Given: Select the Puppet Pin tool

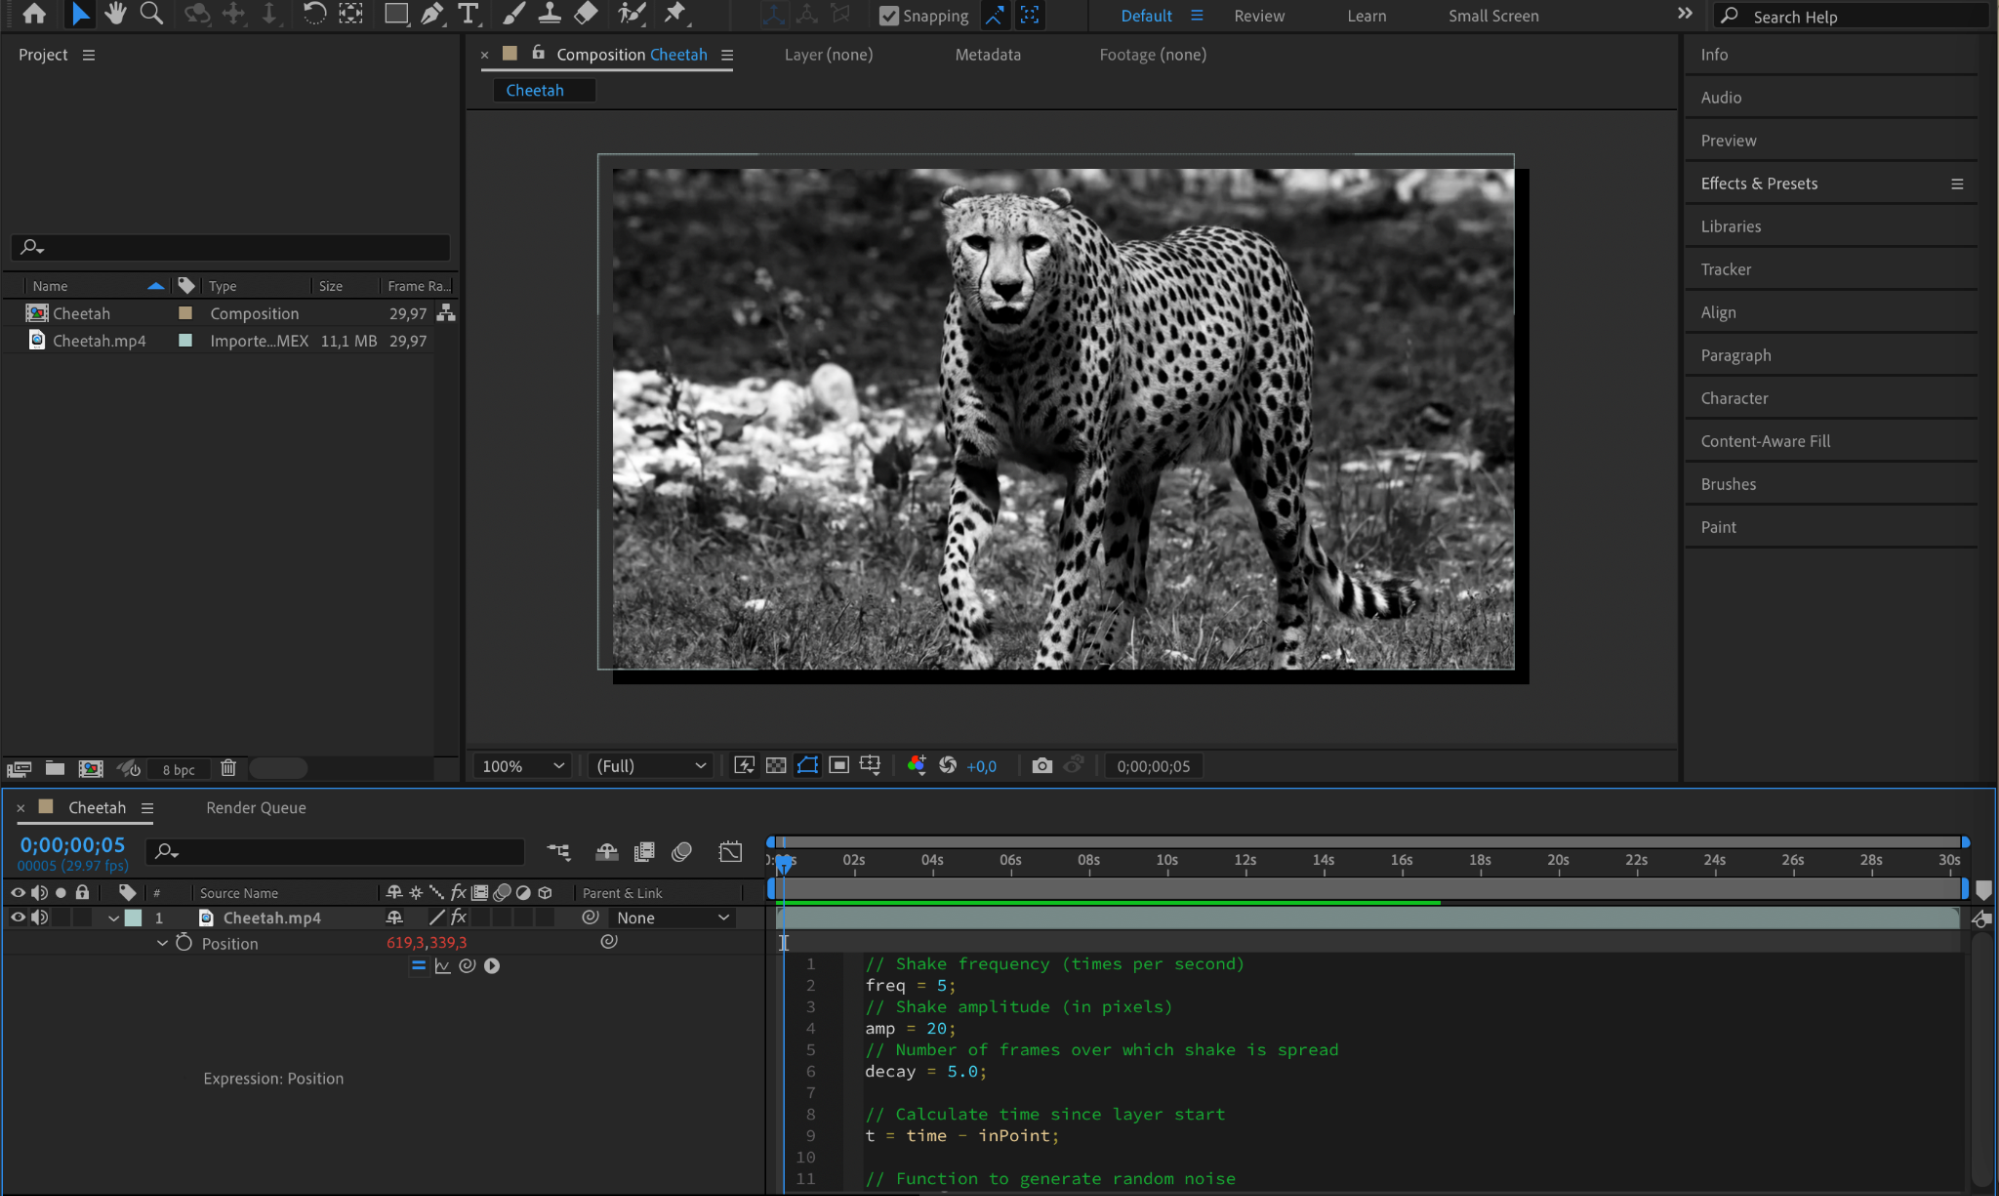Looking at the screenshot, I should tap(676, 14).
